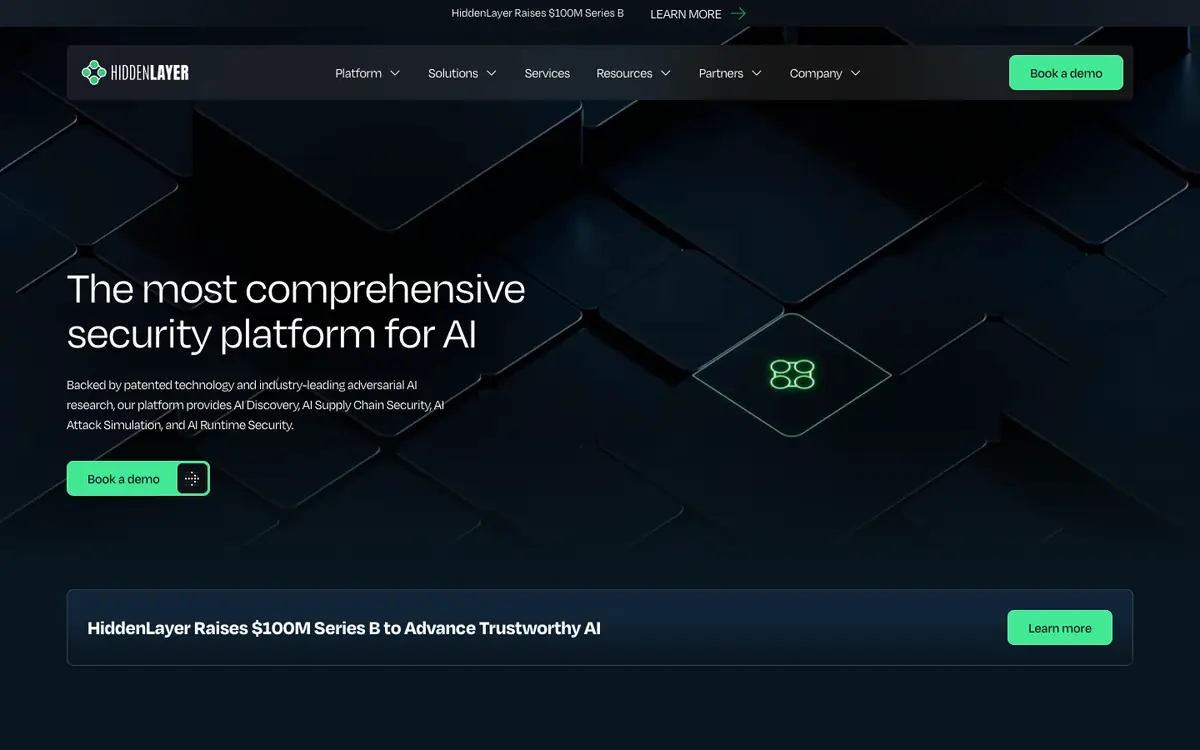Open the Partners nav item
This screenshot has height=750, width=1200.
tap(721, 73)
